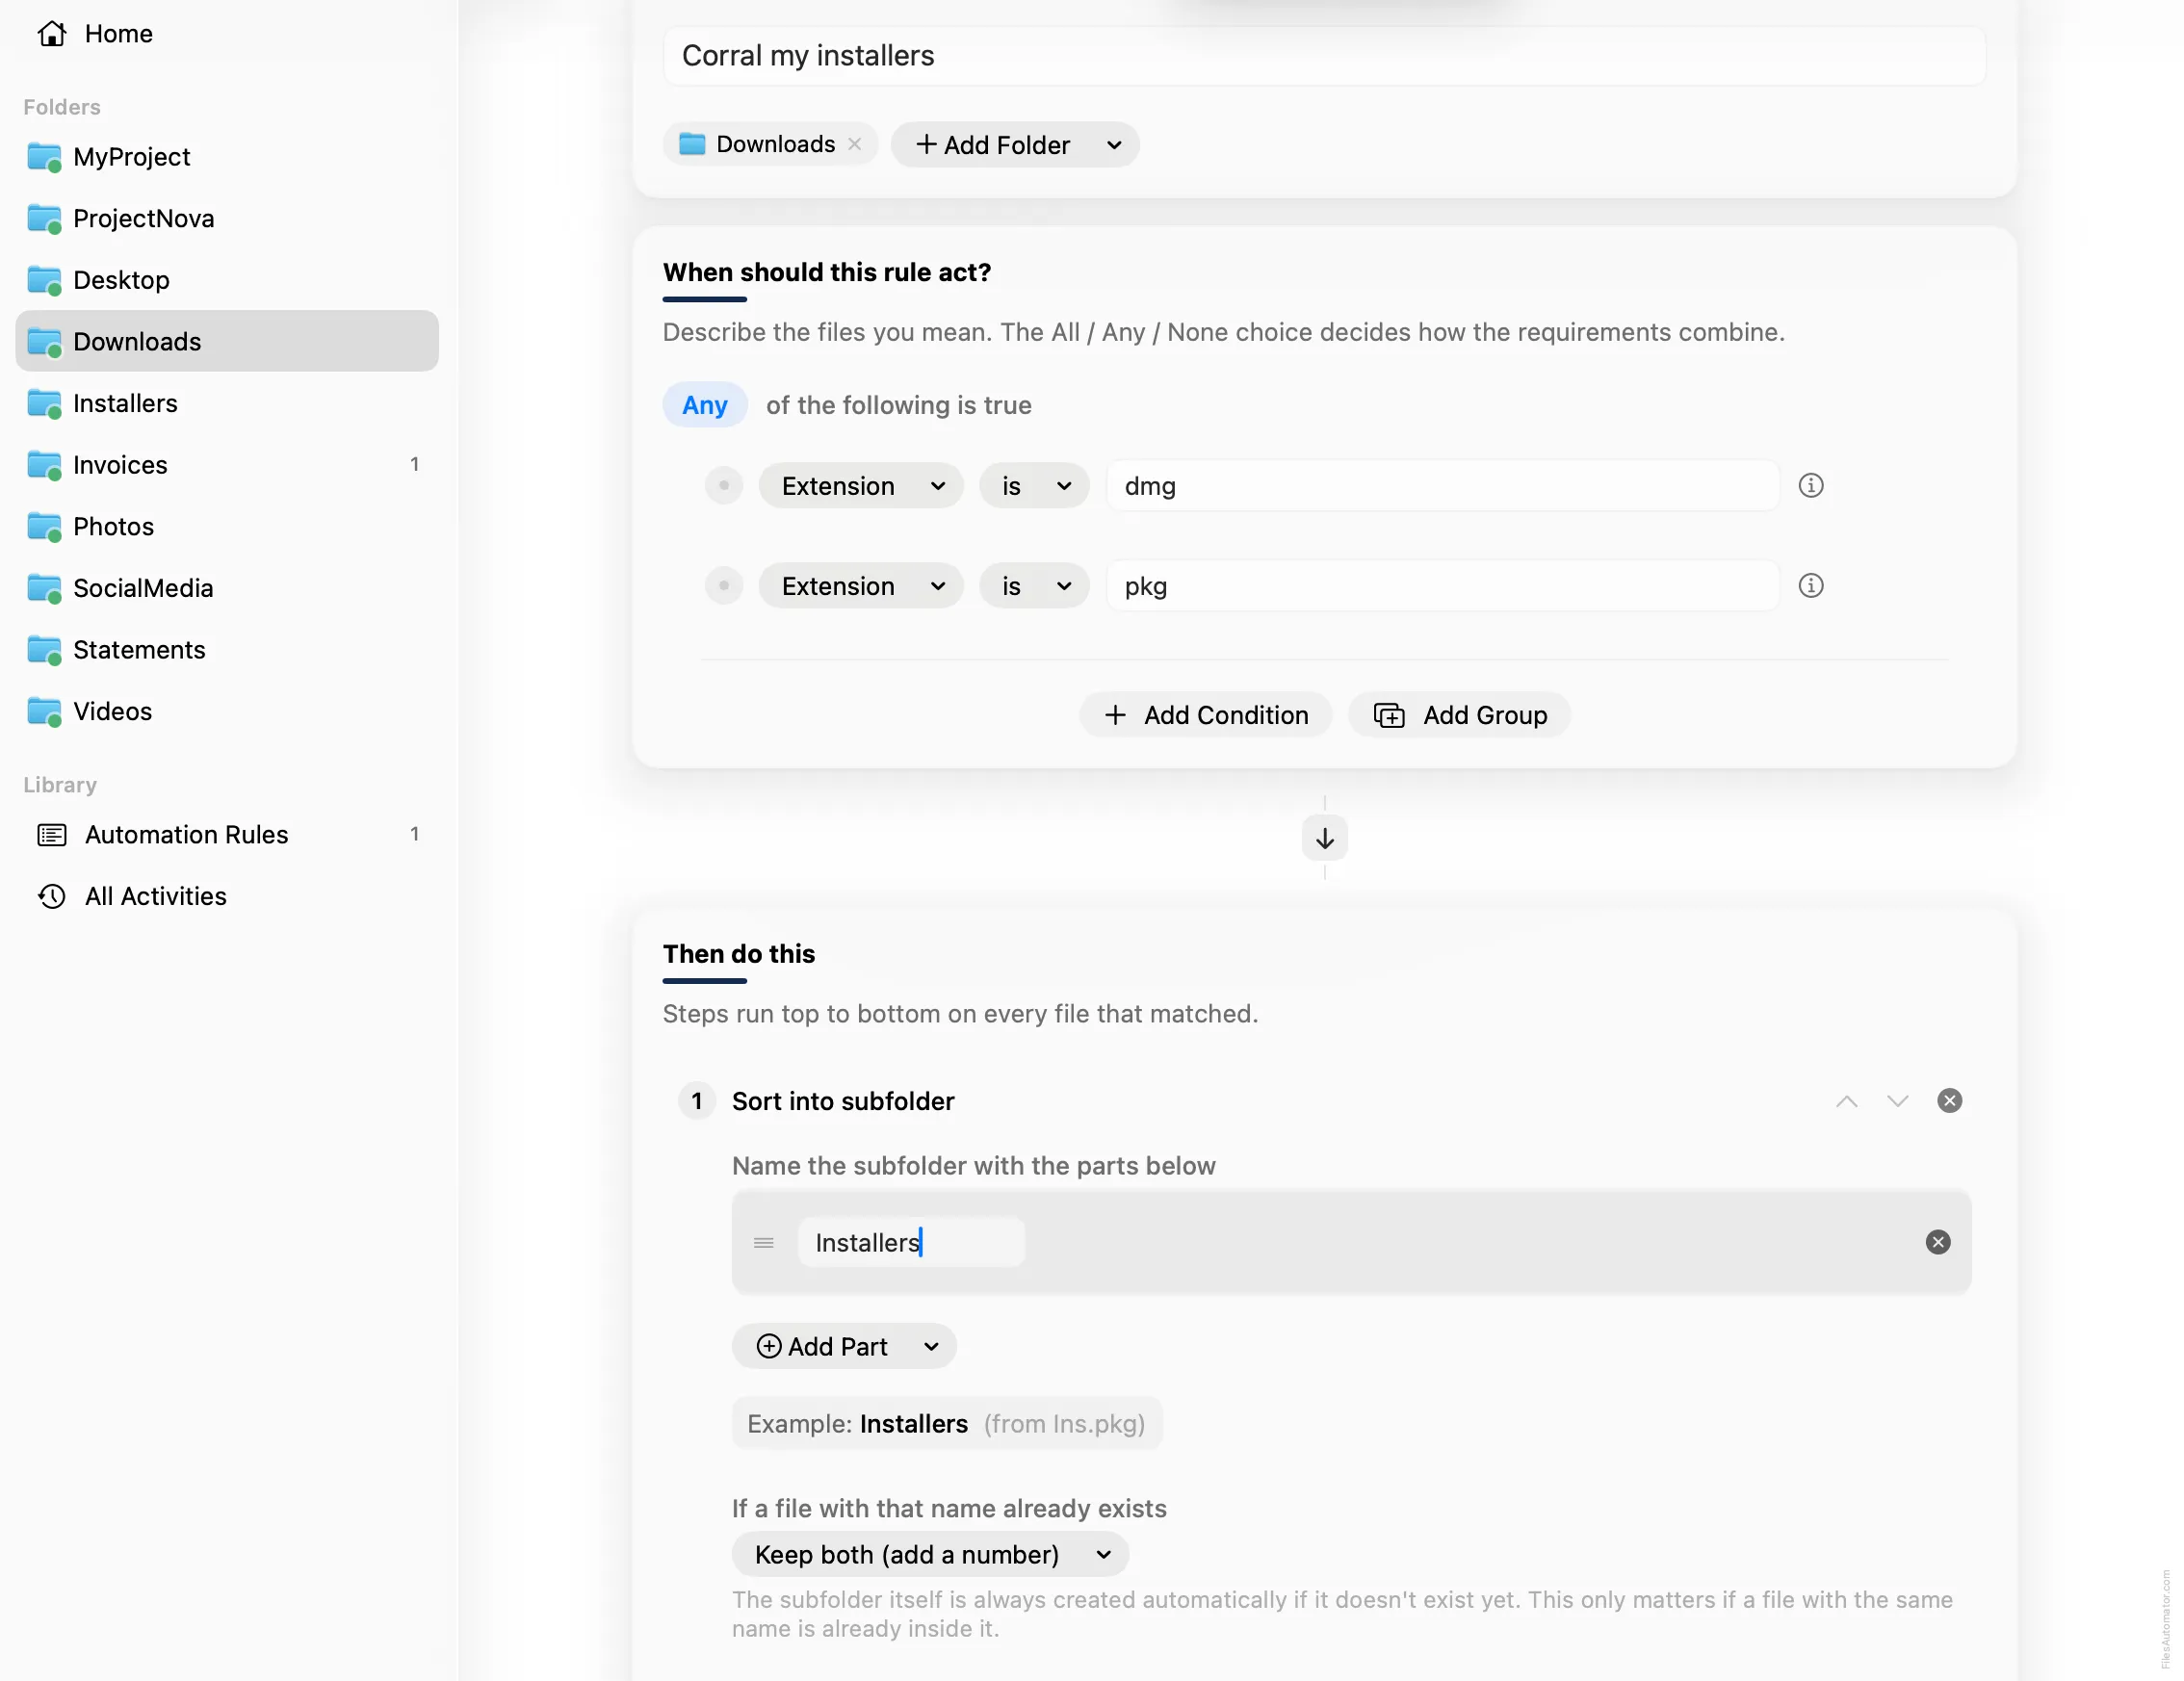
Task: Open Extension dropdown on pkg row
Action: point(861,586)
